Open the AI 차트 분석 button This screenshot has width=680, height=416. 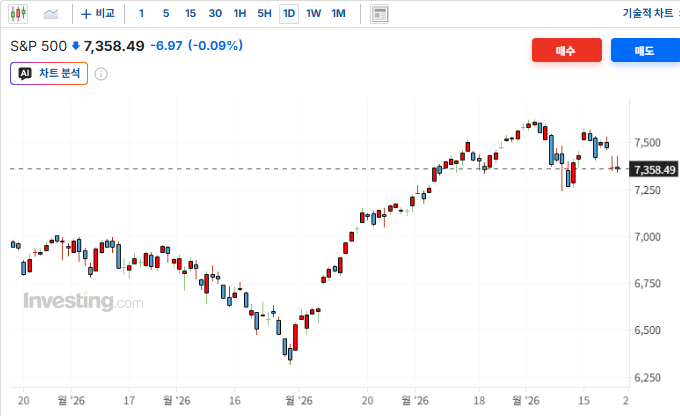(49, 73)
